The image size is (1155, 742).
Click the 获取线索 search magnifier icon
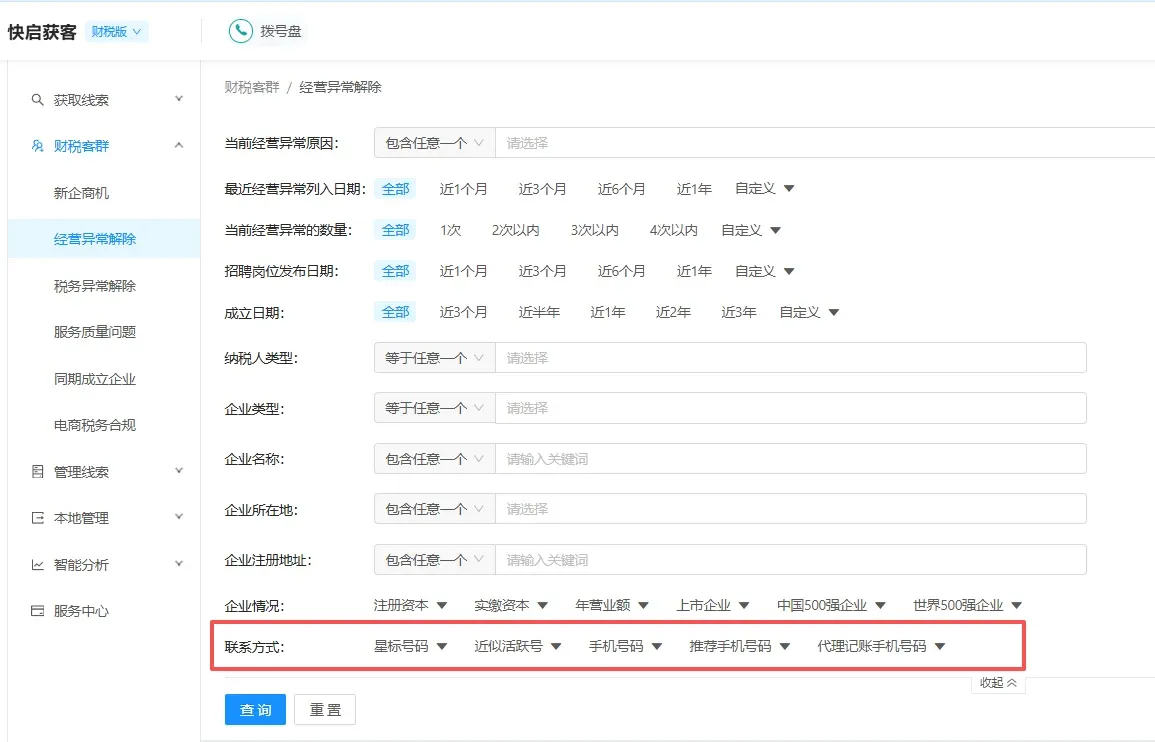tap(37, 99)
